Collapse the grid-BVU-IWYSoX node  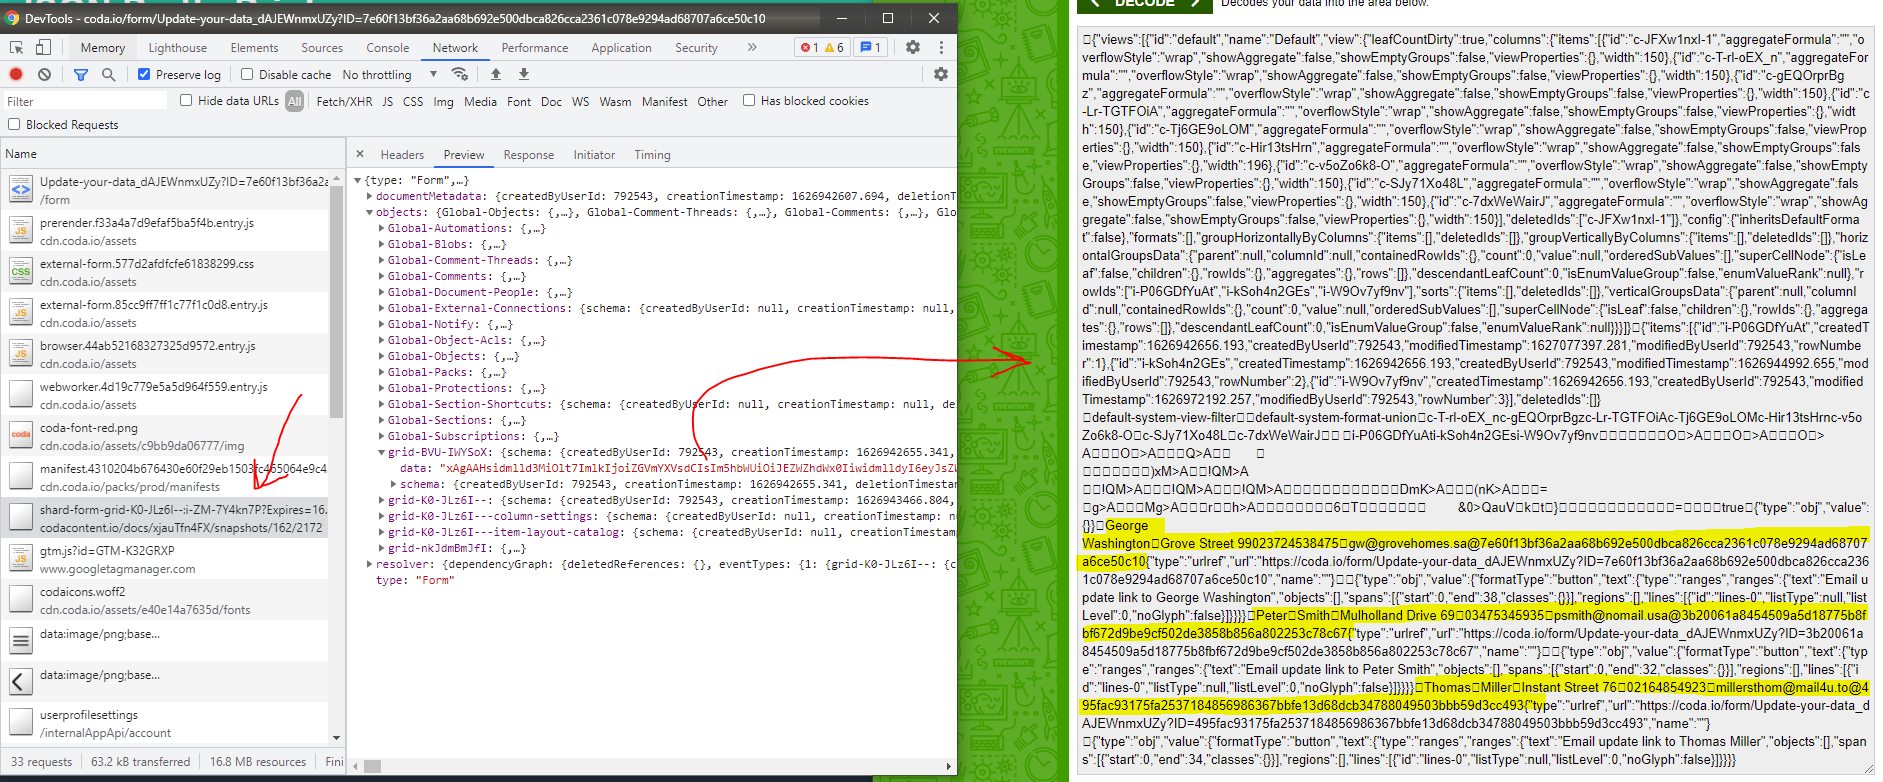coord(382,452)
